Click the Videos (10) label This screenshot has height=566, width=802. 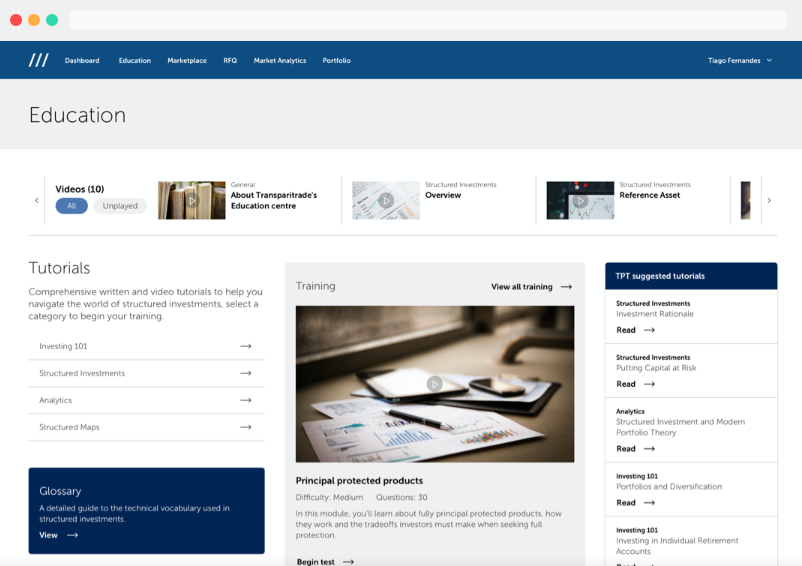click(x=80, y=189)
